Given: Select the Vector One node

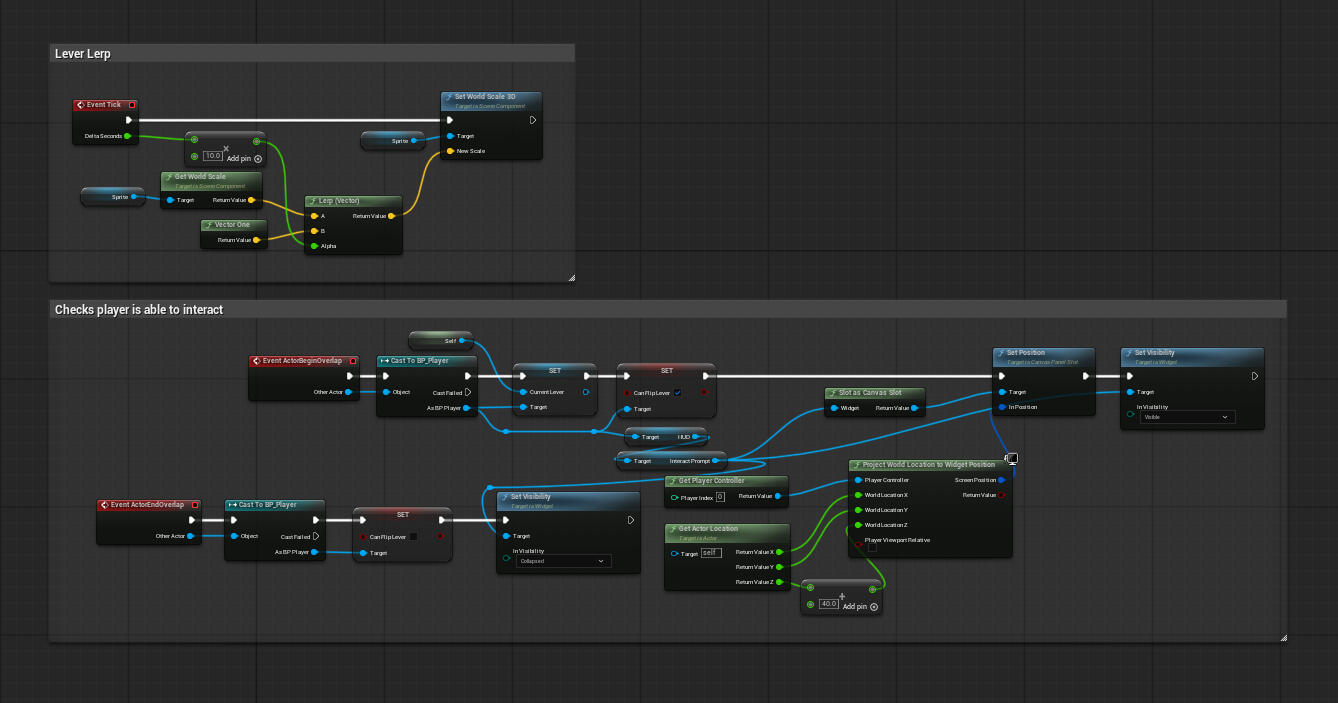Looking at the screenshot, I should tap(233, 224).
